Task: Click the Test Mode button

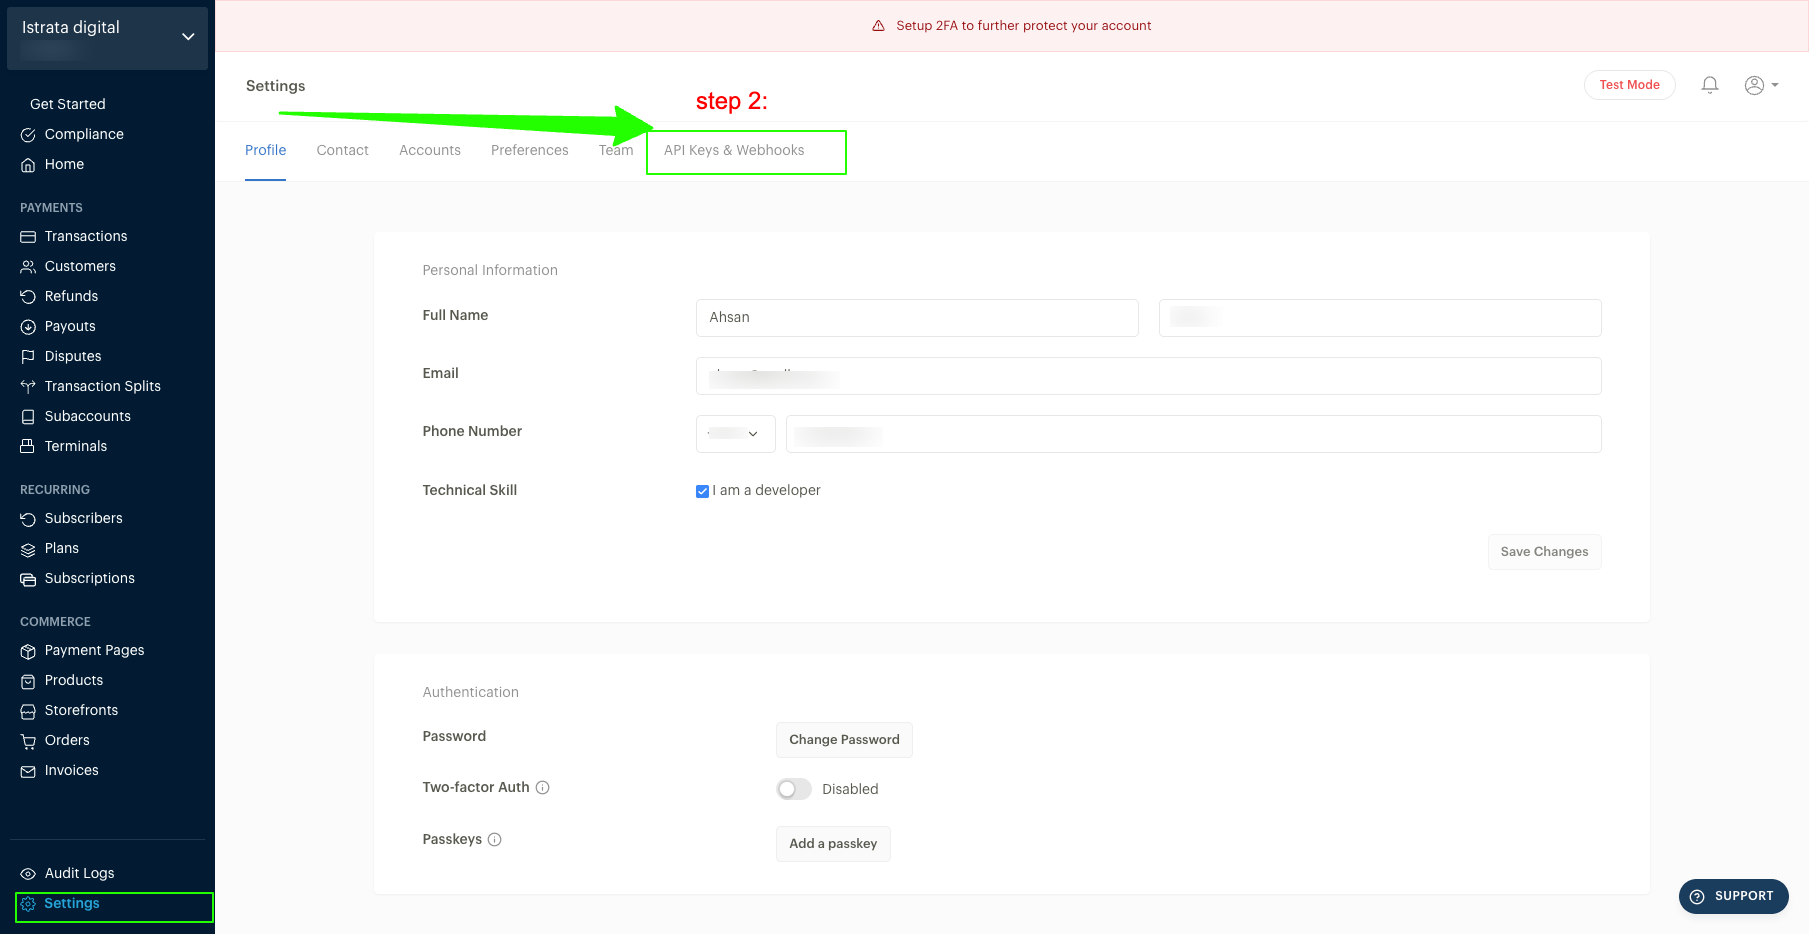Action: [1629, 85]
